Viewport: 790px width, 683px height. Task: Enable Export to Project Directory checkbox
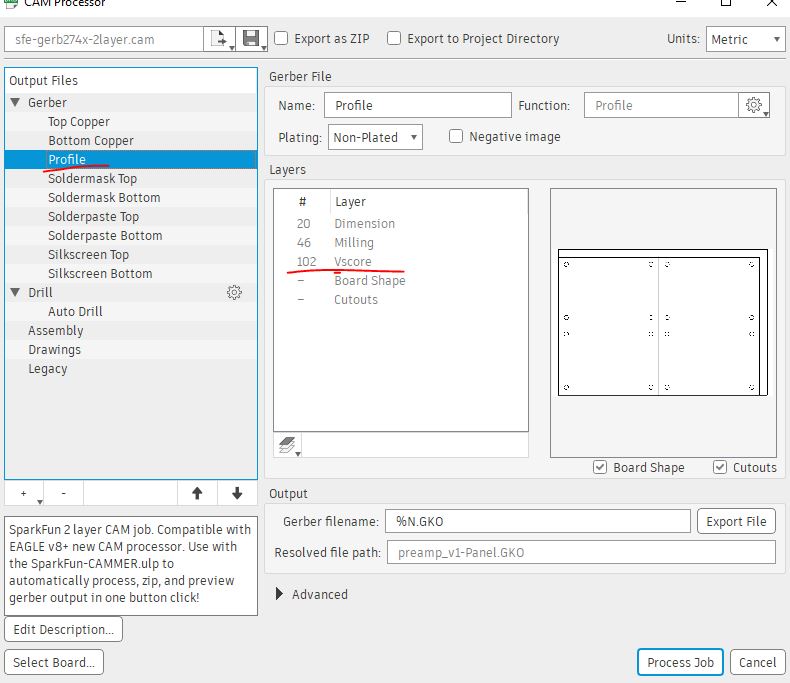coord(393,38)
